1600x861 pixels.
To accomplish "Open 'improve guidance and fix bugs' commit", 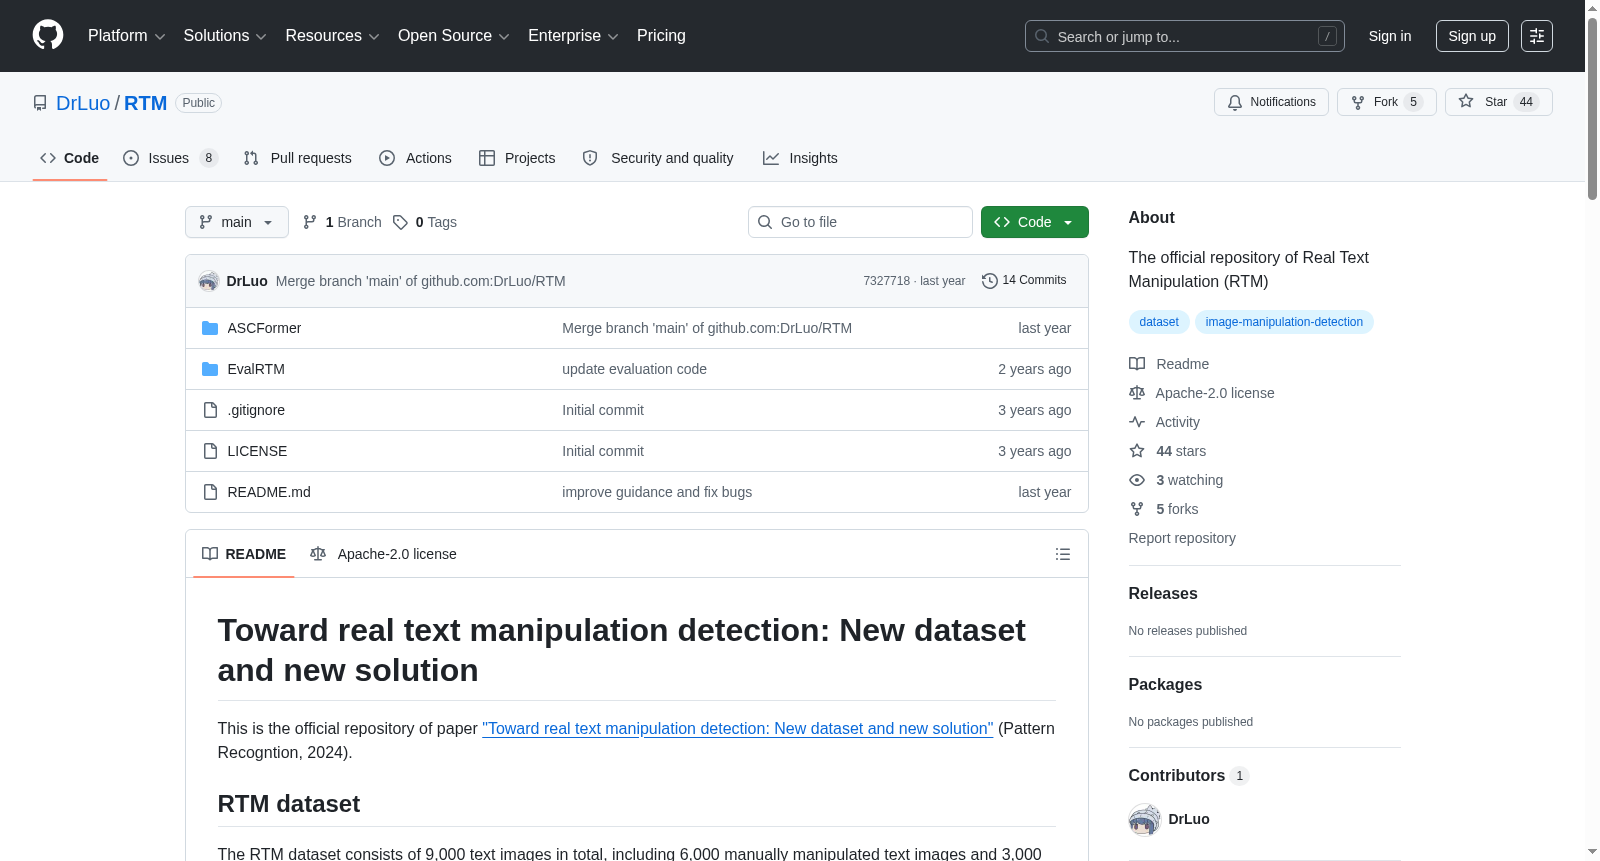I will click(x=657, y=492).
